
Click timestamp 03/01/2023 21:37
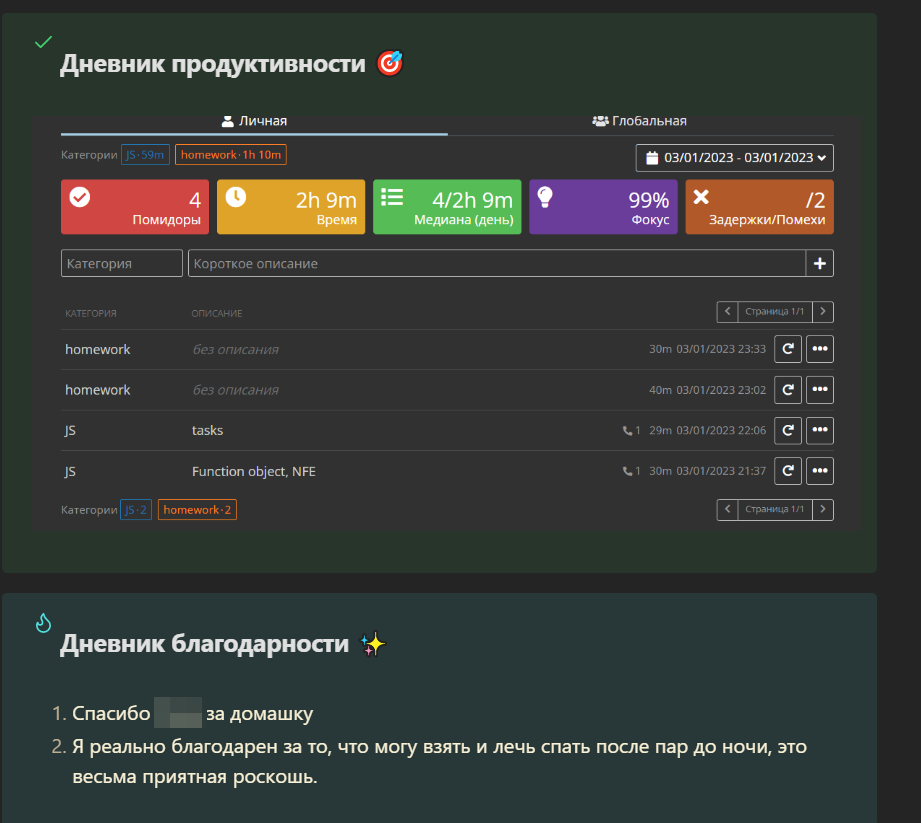click(x=721, y=471)
